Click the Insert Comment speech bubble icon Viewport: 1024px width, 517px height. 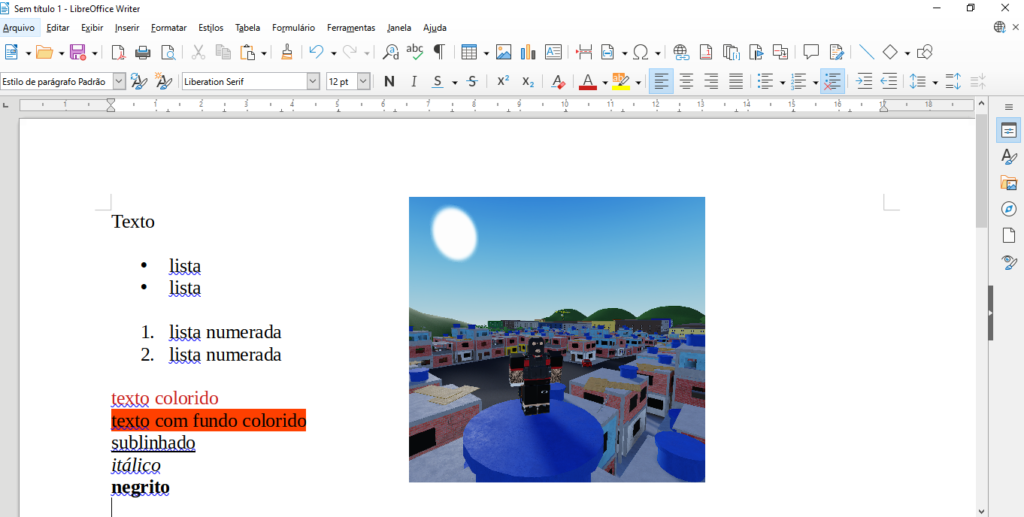(x=811, y=52)
